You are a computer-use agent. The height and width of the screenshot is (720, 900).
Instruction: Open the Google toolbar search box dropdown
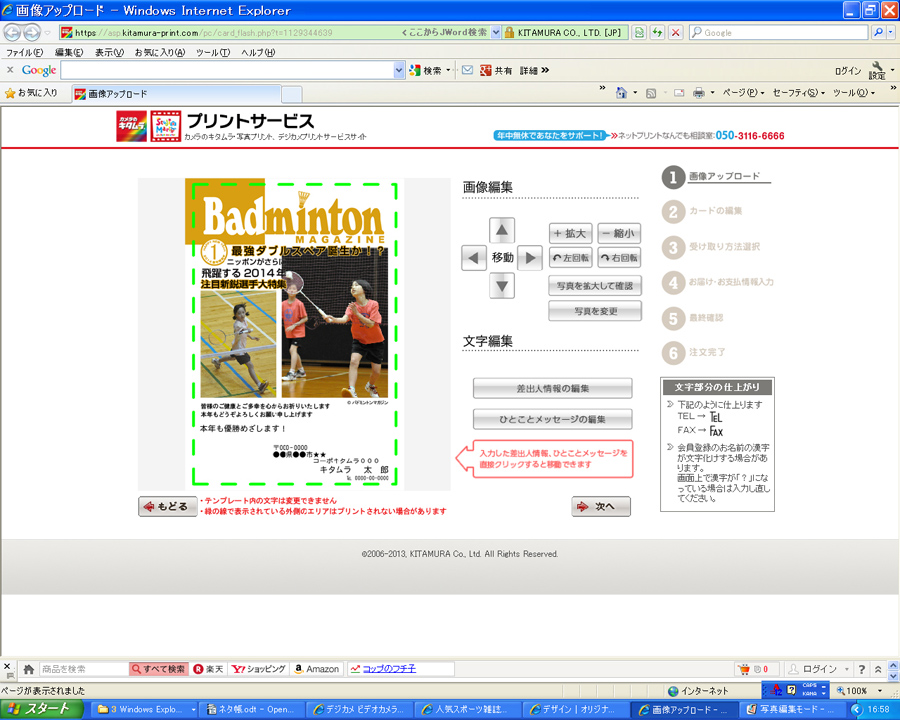click(399, 70)
